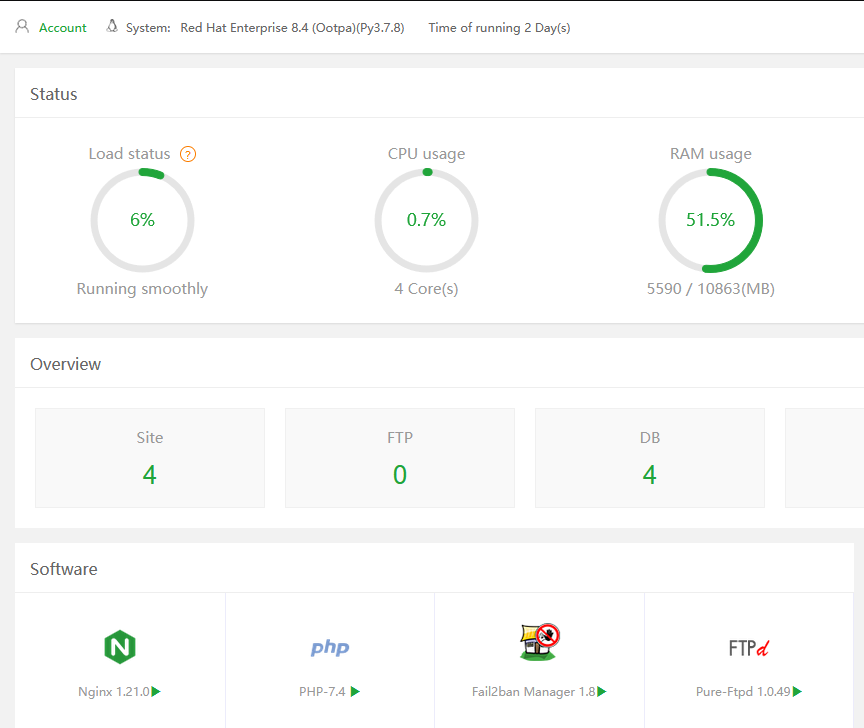
Task: Open the PHP software icon
Action: [x=329, y=648]
